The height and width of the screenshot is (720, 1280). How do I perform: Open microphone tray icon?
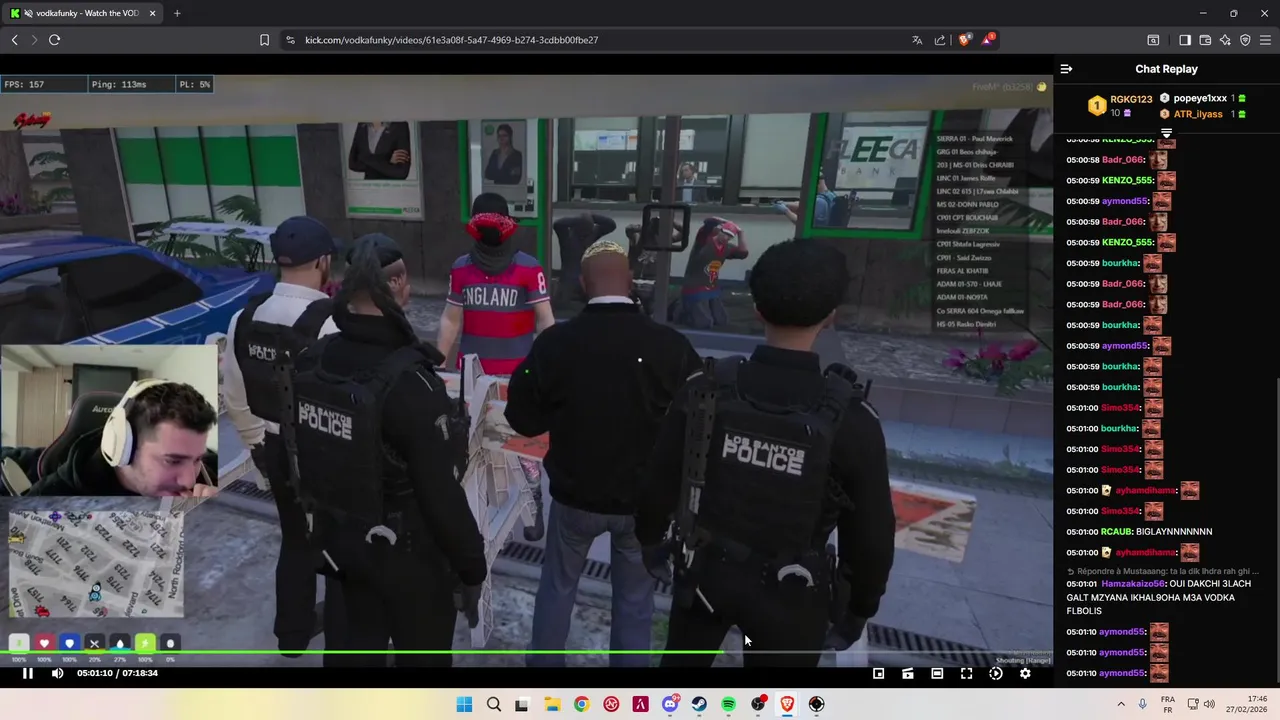click(1142, 705)
